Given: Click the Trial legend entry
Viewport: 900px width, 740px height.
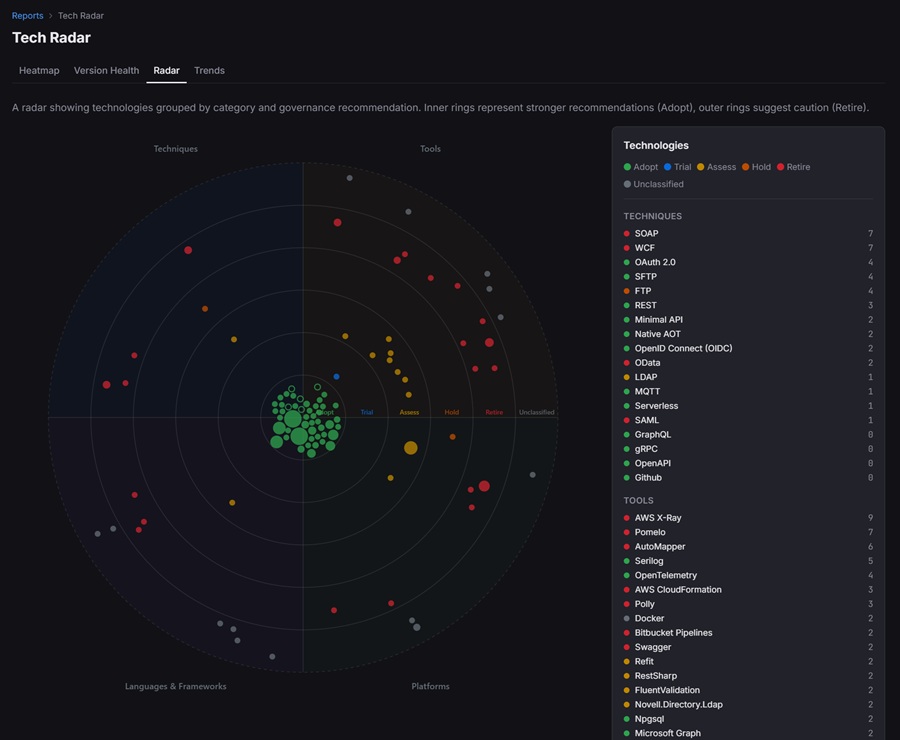Looking at the screenshot, I should (x=677, y=167).
